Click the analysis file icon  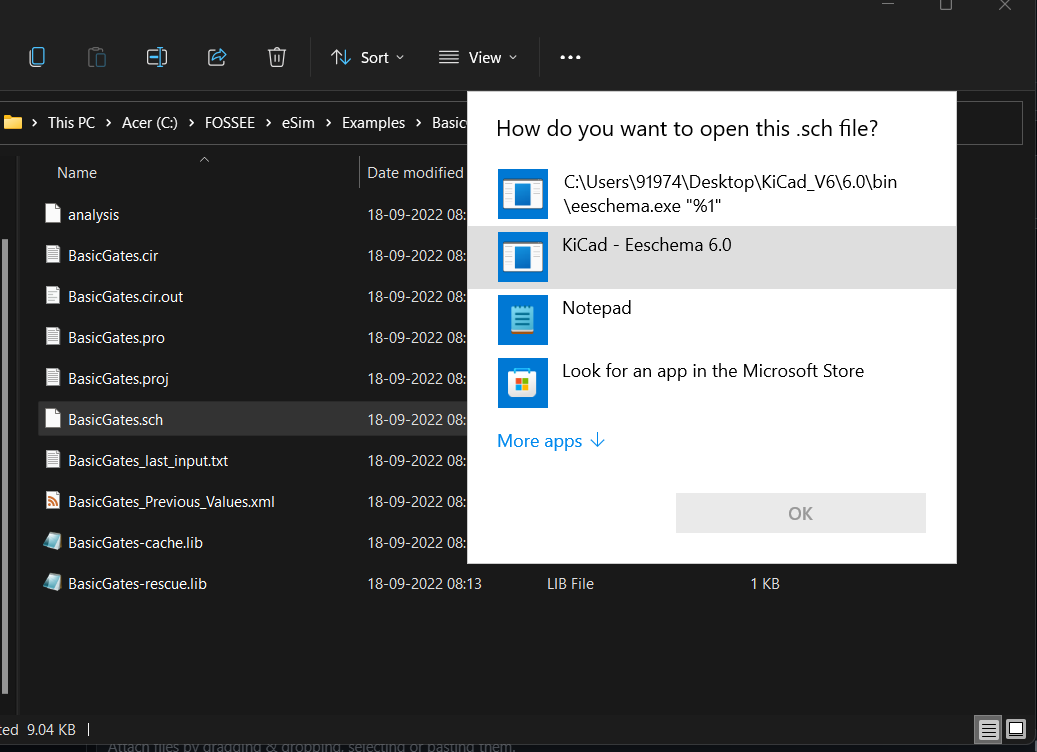tap(53, 214)
